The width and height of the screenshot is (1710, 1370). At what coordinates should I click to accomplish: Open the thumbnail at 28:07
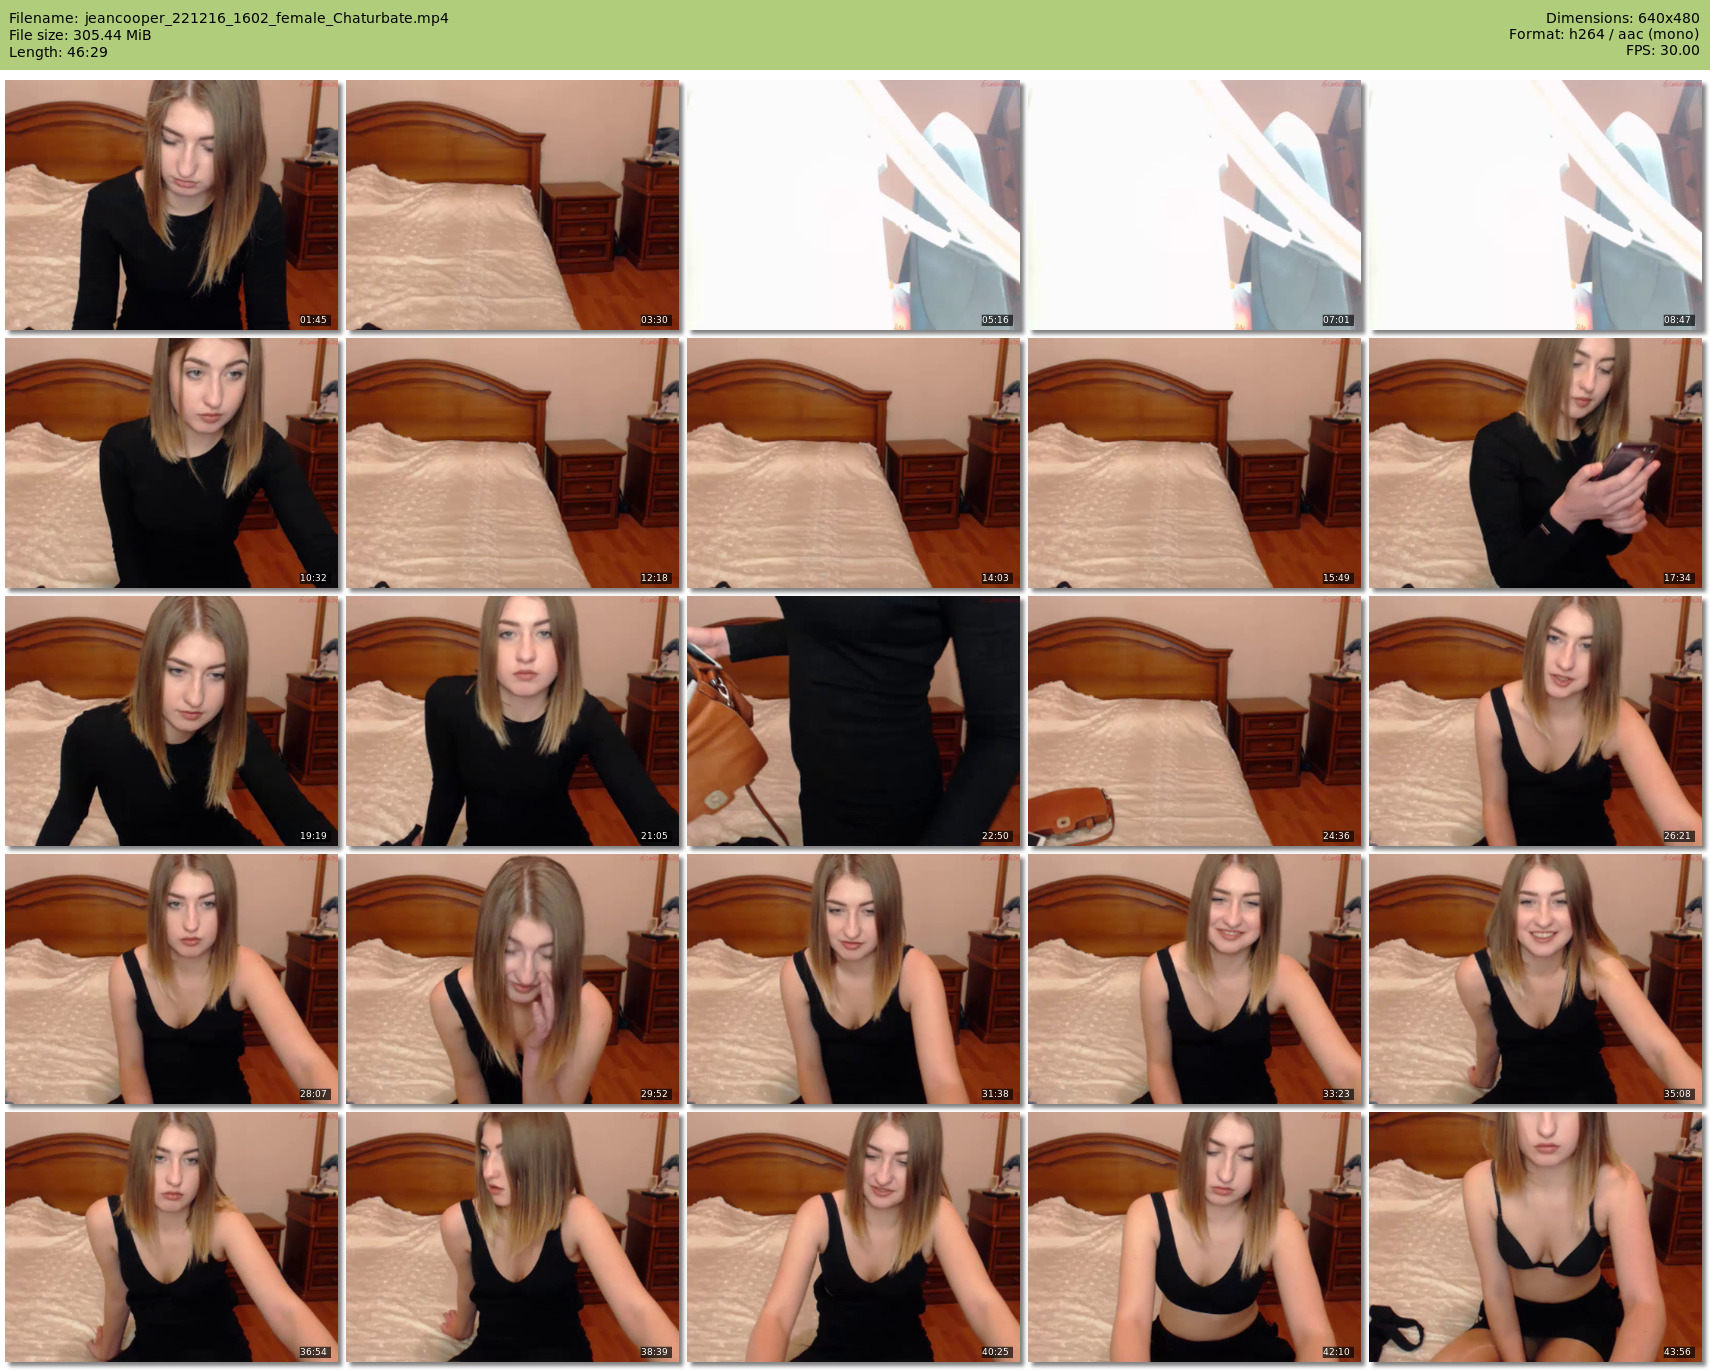point(172,979)
